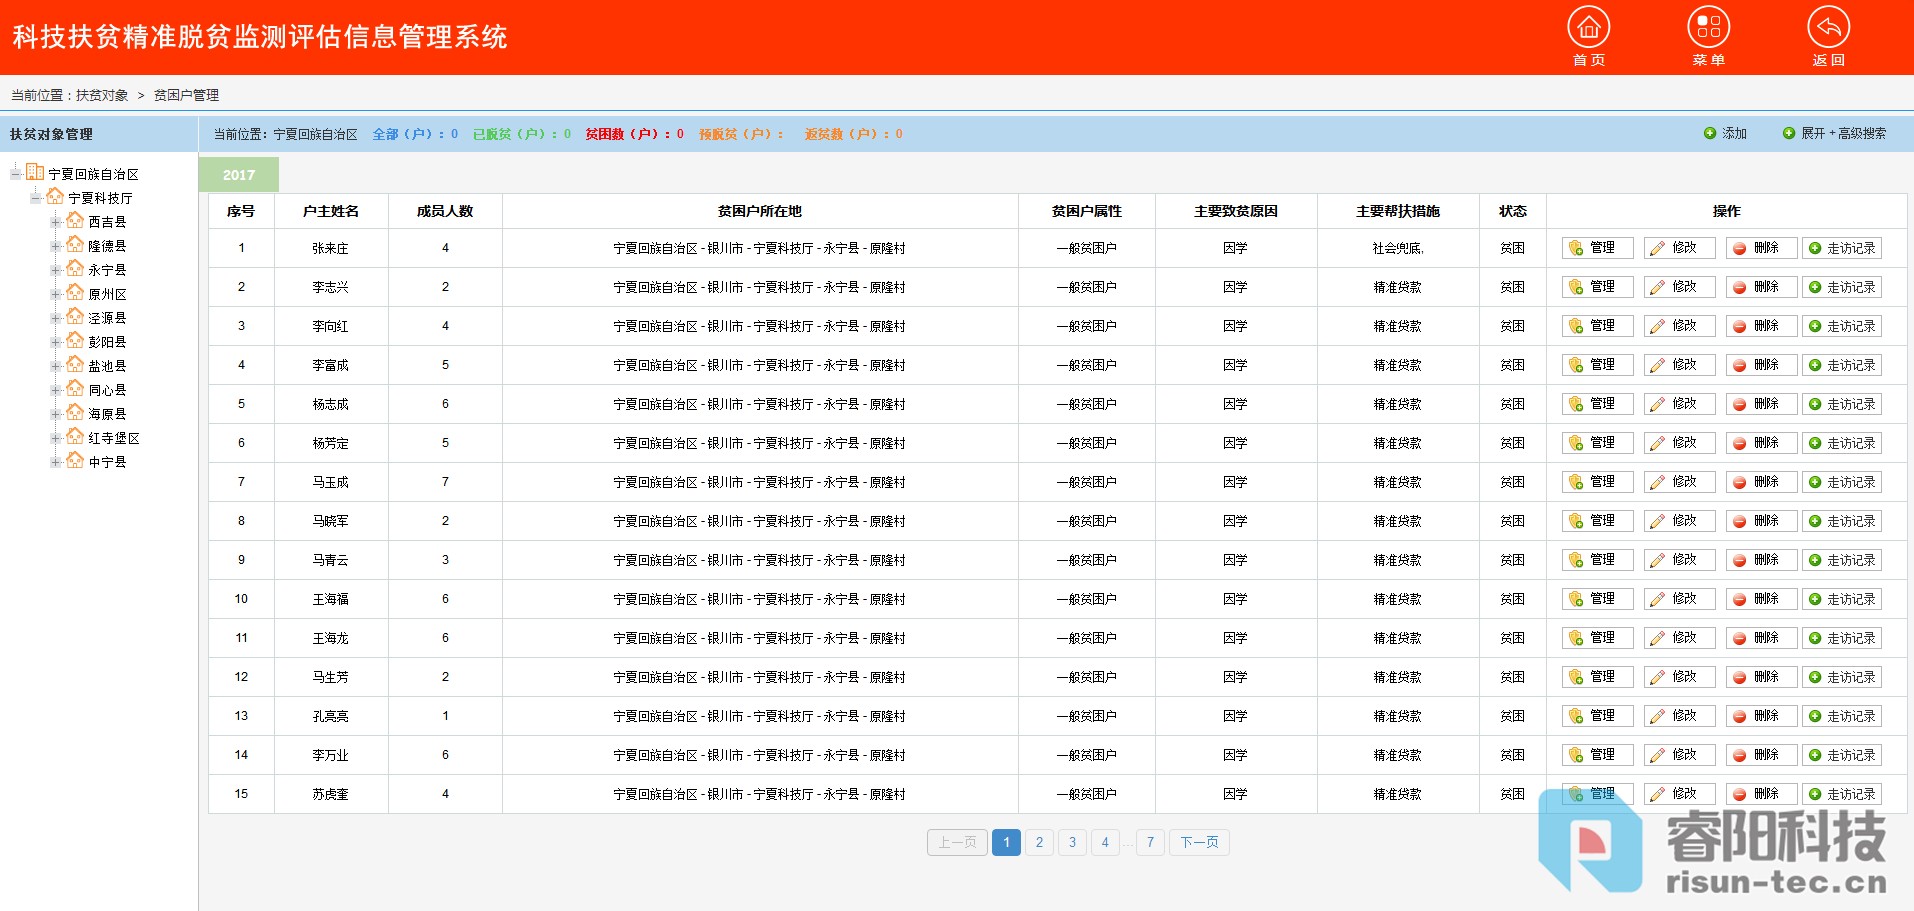The image size is (1914, 911).
Task: Click edit pencil for 李志兴 row
Action: (1658, 287)
